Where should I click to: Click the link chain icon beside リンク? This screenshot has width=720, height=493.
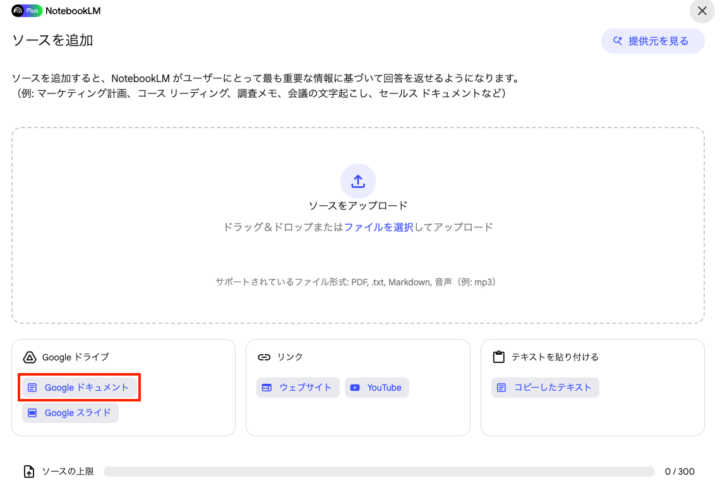coord(264,357)
